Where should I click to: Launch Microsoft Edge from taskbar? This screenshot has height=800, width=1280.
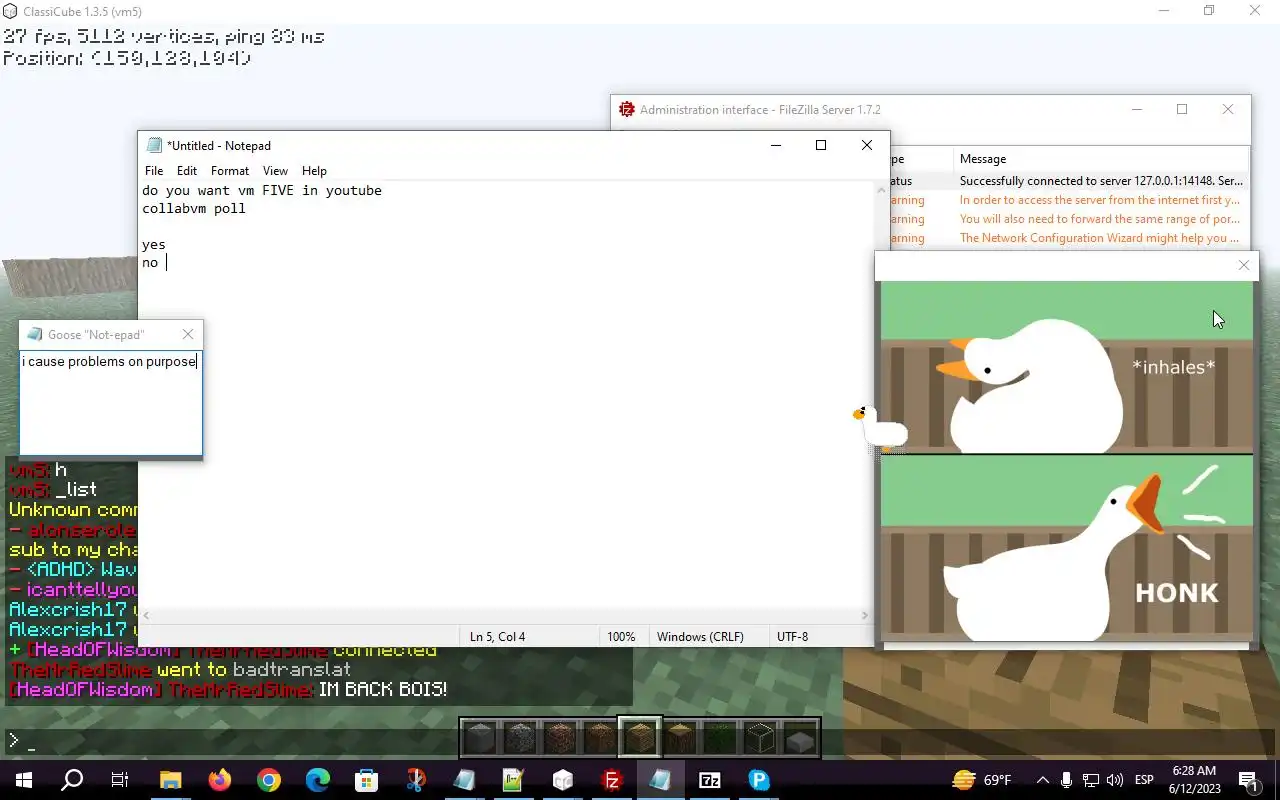[x=317, y=780]
